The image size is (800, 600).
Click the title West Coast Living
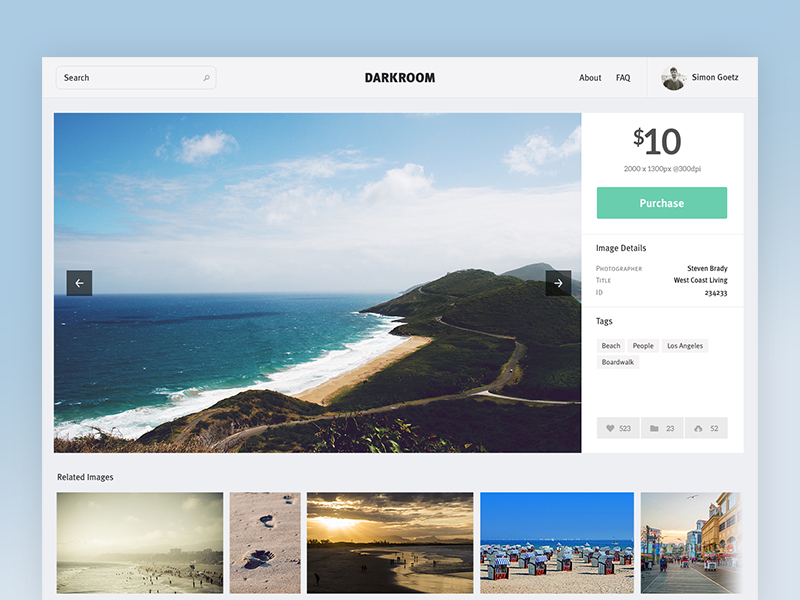coord(701,280)
